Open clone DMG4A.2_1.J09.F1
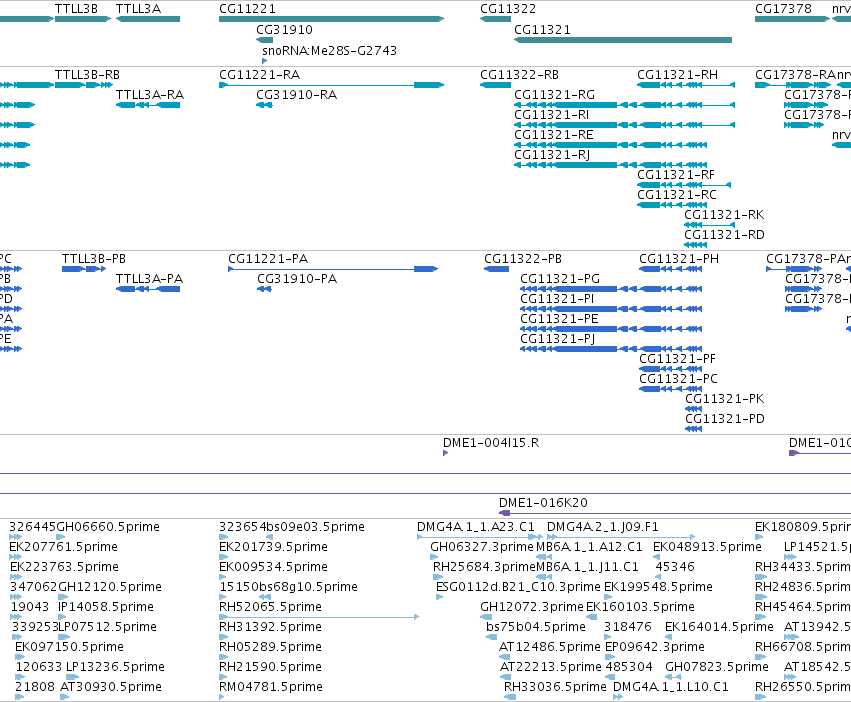The width and height of the screenshot is (851, 702). (x=602, y=527)
